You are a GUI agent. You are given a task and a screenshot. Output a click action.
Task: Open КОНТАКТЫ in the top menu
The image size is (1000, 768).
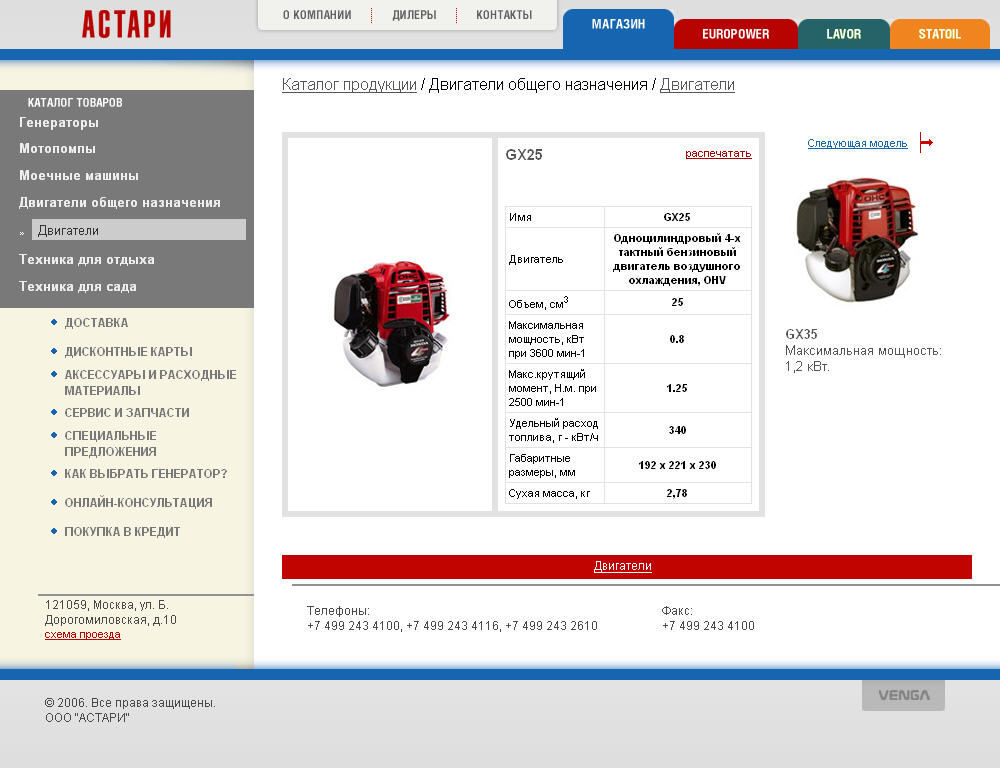point(504,15)
